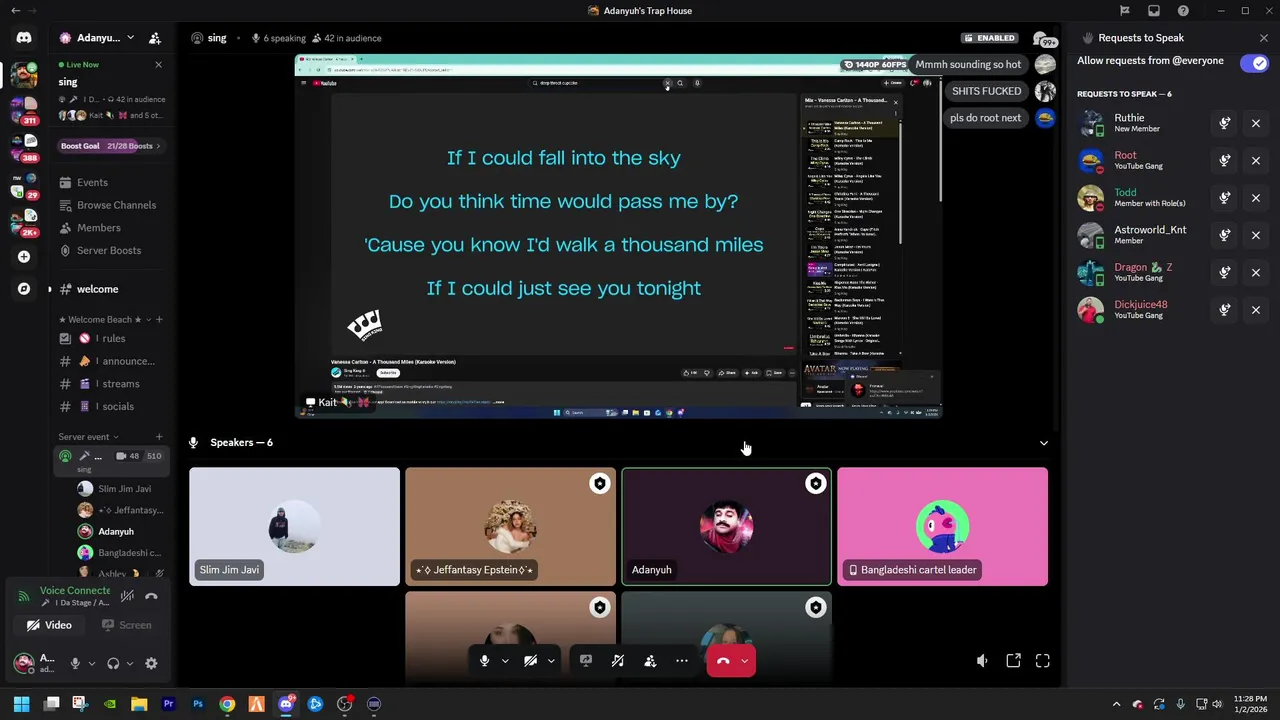The image size is (1280, 720).
Task: Open the 99+ stage chat icon
Action: [1044, 40]
